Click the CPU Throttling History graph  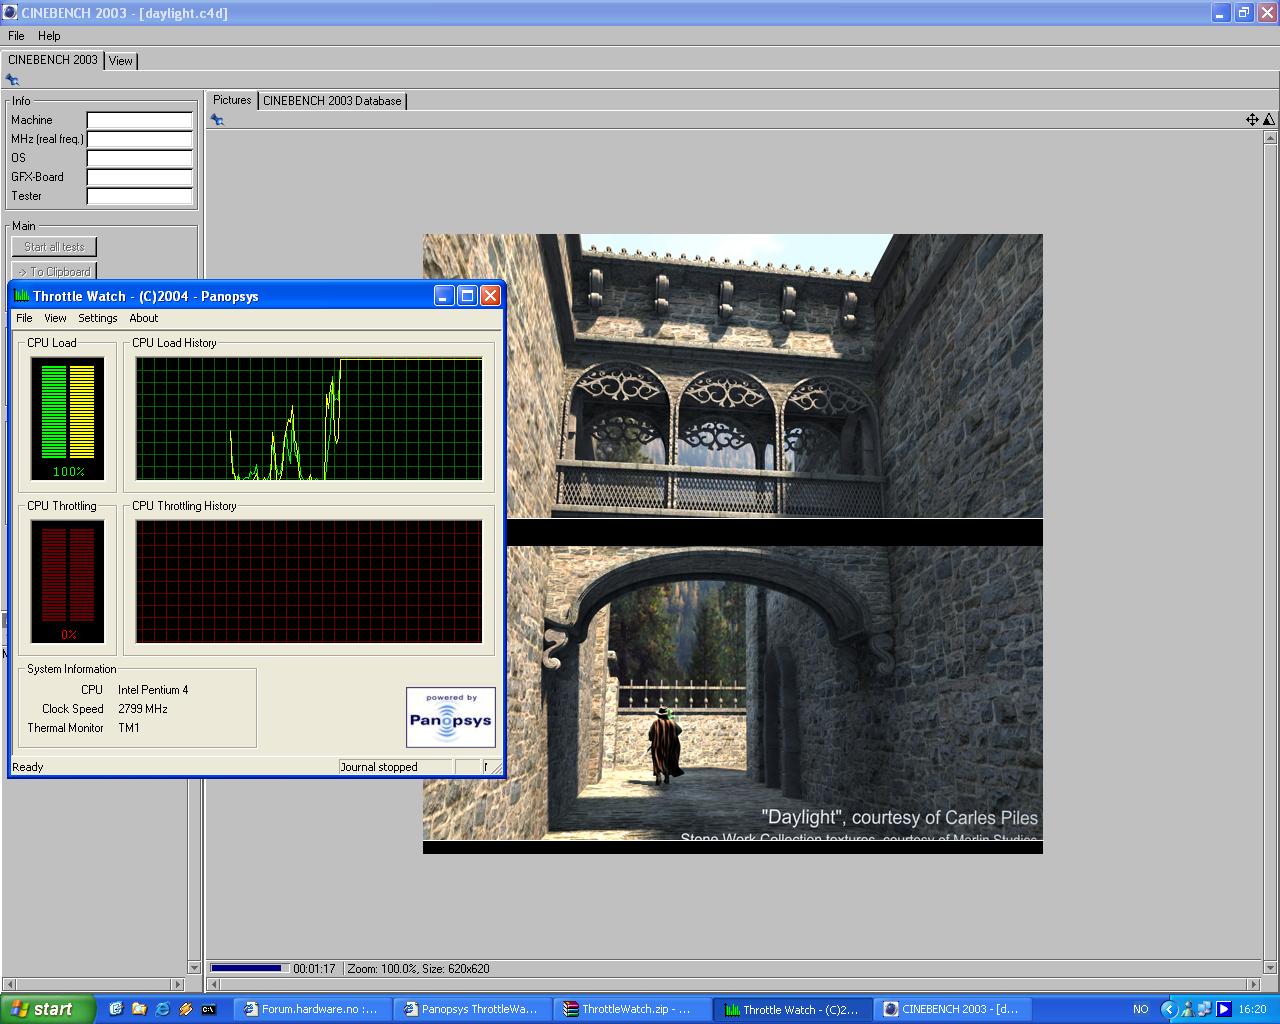tap(309, 582)
